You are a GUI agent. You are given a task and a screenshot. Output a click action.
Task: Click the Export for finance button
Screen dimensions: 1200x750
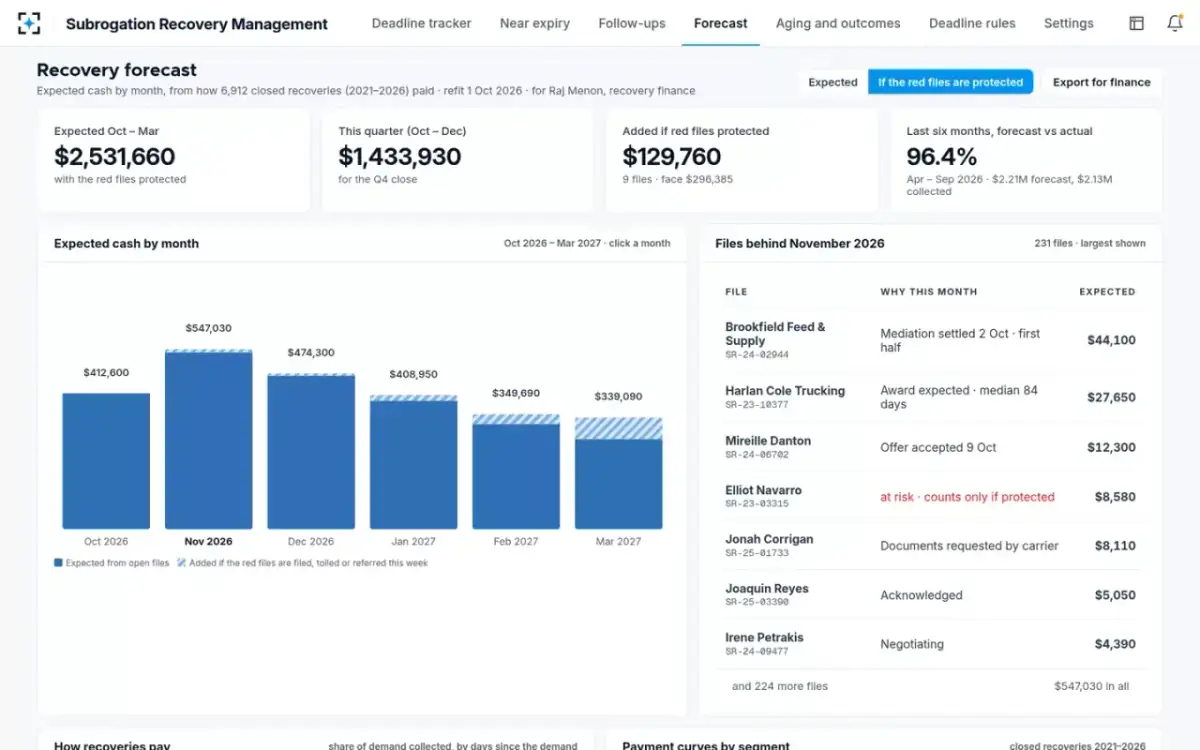pos(1101,82)
